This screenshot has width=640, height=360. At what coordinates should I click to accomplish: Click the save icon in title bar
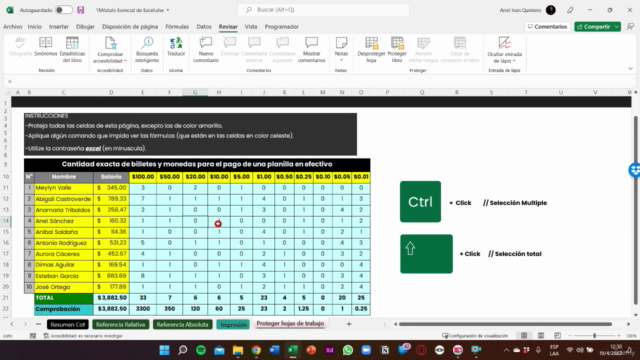(x=81, y=10)
